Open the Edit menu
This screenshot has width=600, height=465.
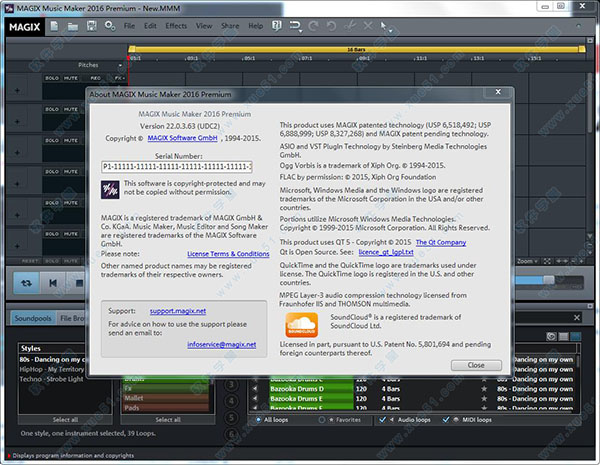tap(150, 26)
